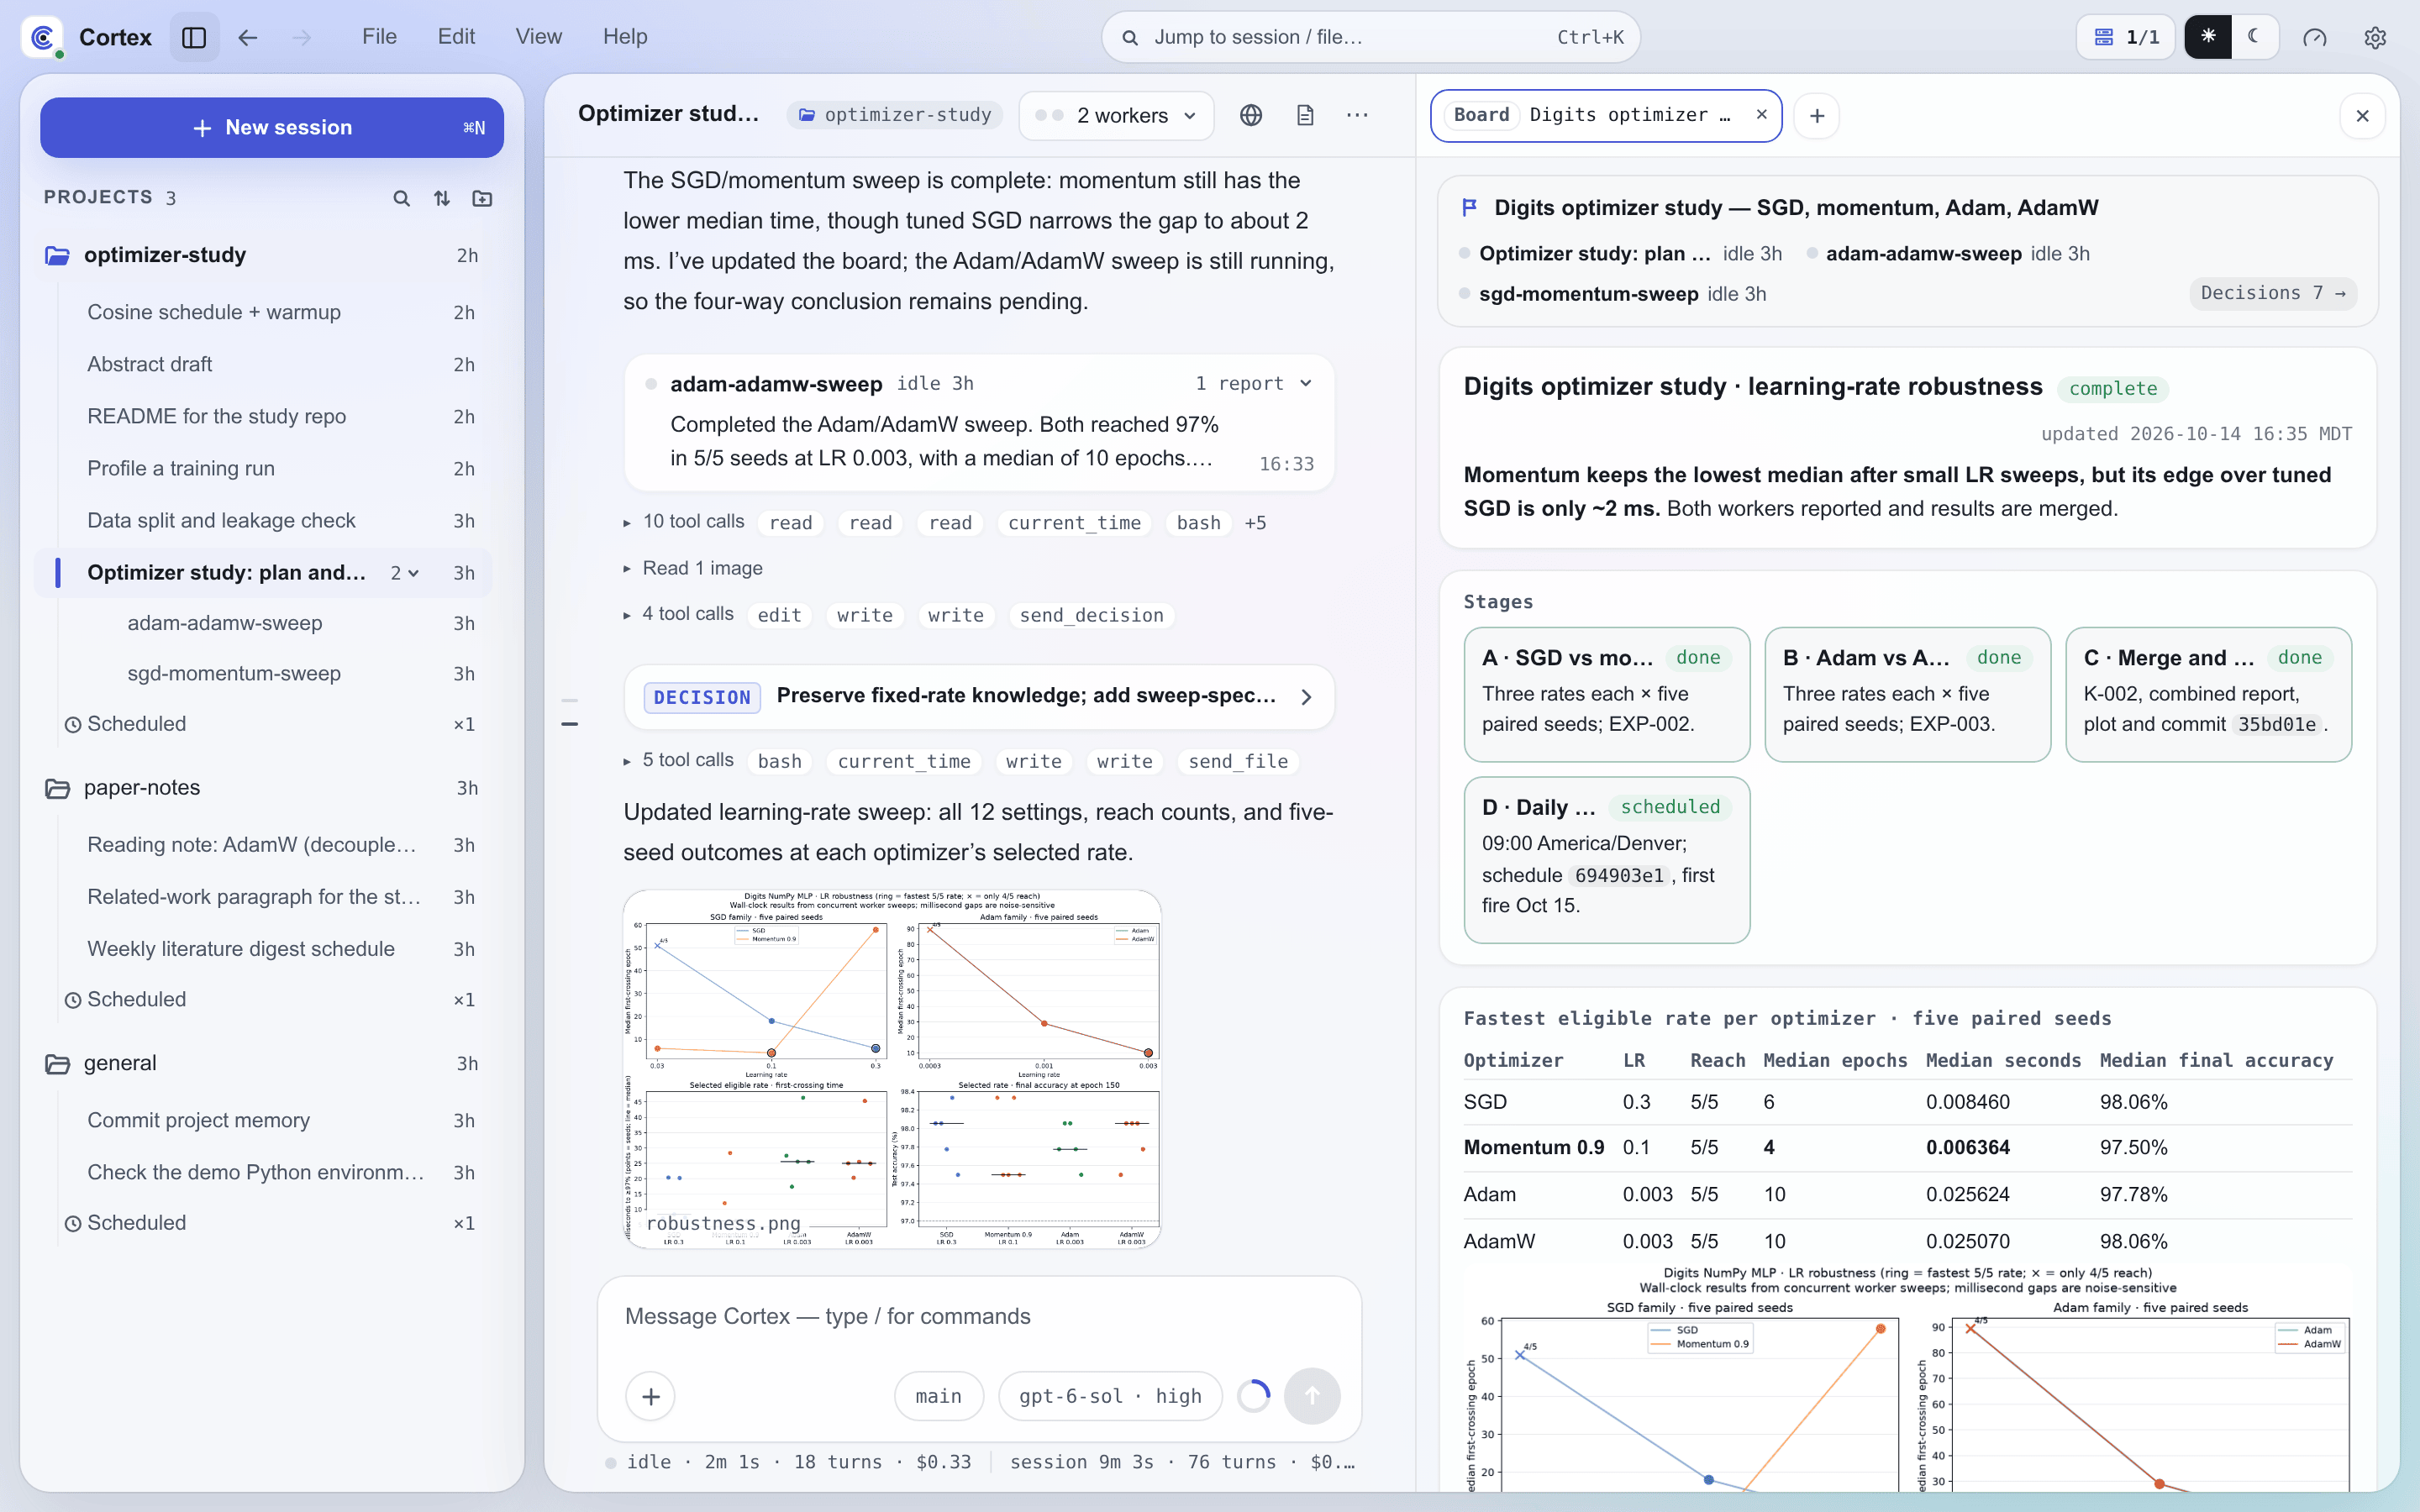This screenshot has width=2420, height=1512.
Task: Open the Edit menu
Action: click(x=456, y=37)
